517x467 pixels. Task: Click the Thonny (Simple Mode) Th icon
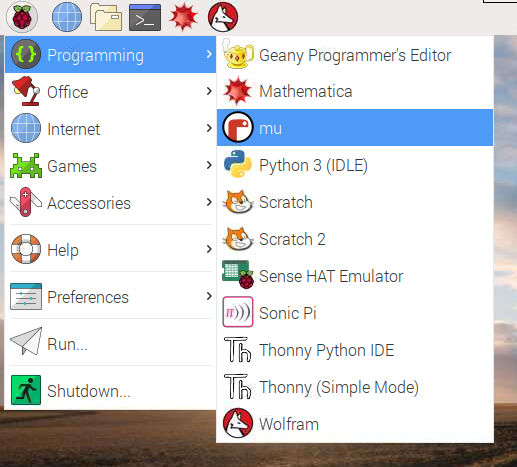pos(238,386)
